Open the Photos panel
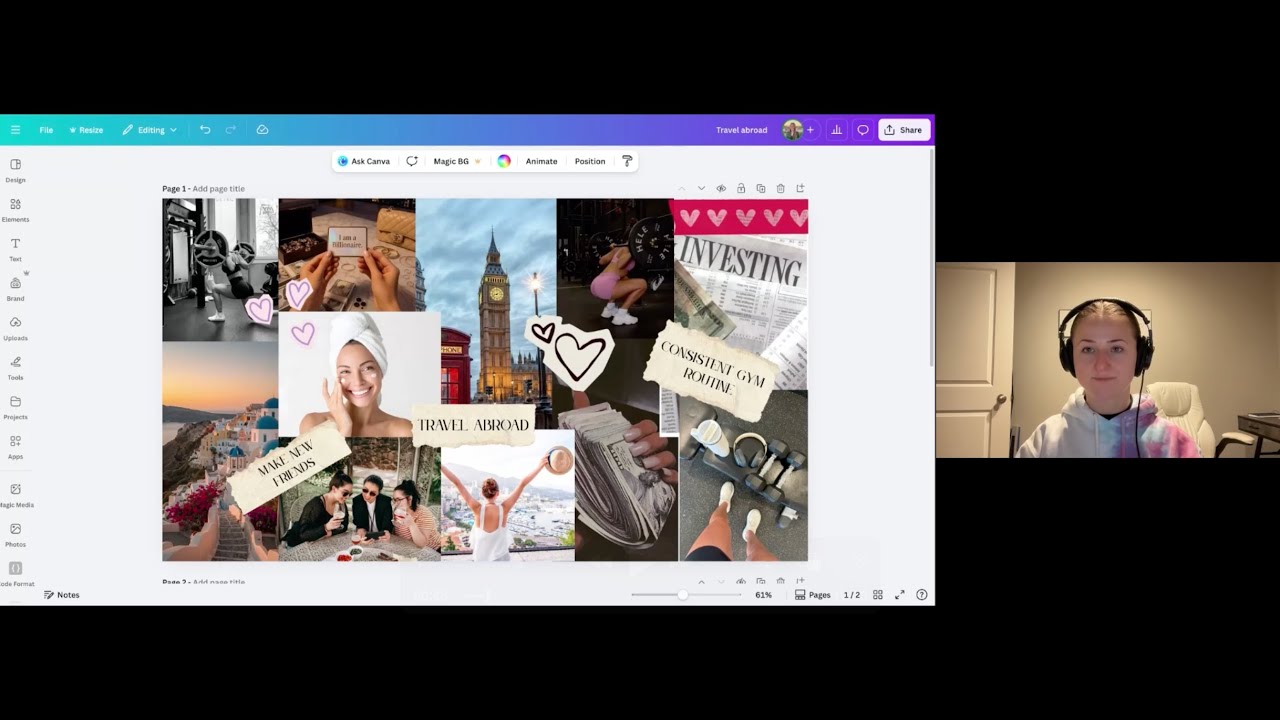The width and height of the screenshot is (1280, 720). click(x=15, y=535)
